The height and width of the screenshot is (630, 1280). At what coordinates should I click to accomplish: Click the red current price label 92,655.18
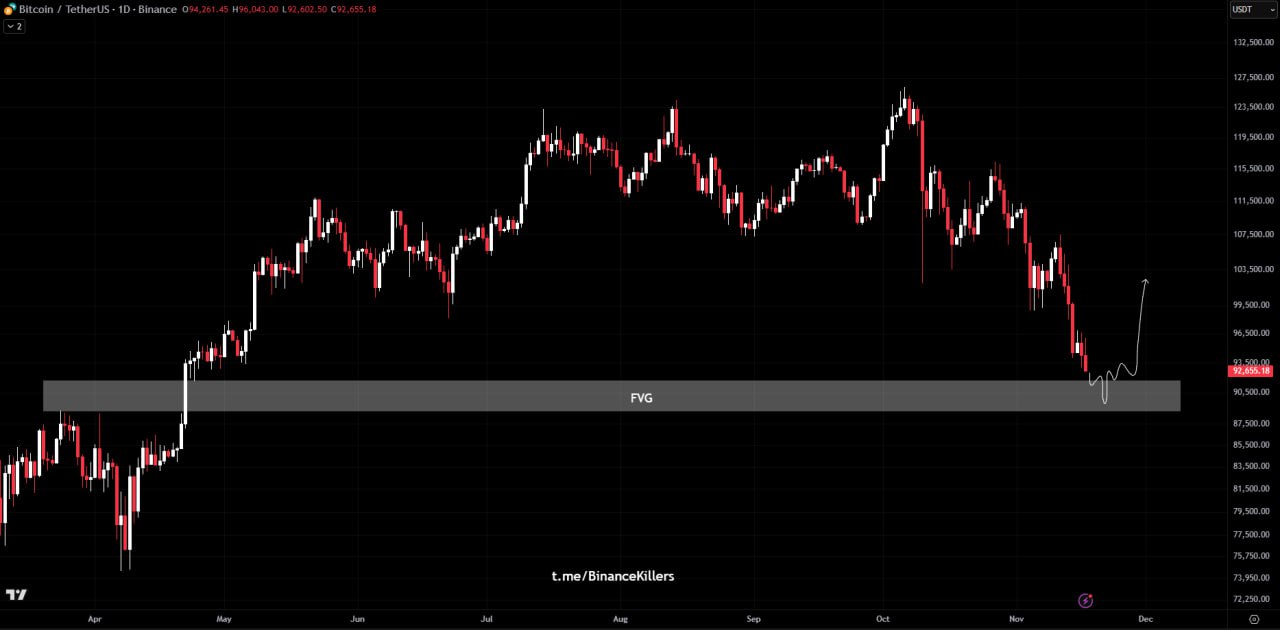tap(1250, 371)
